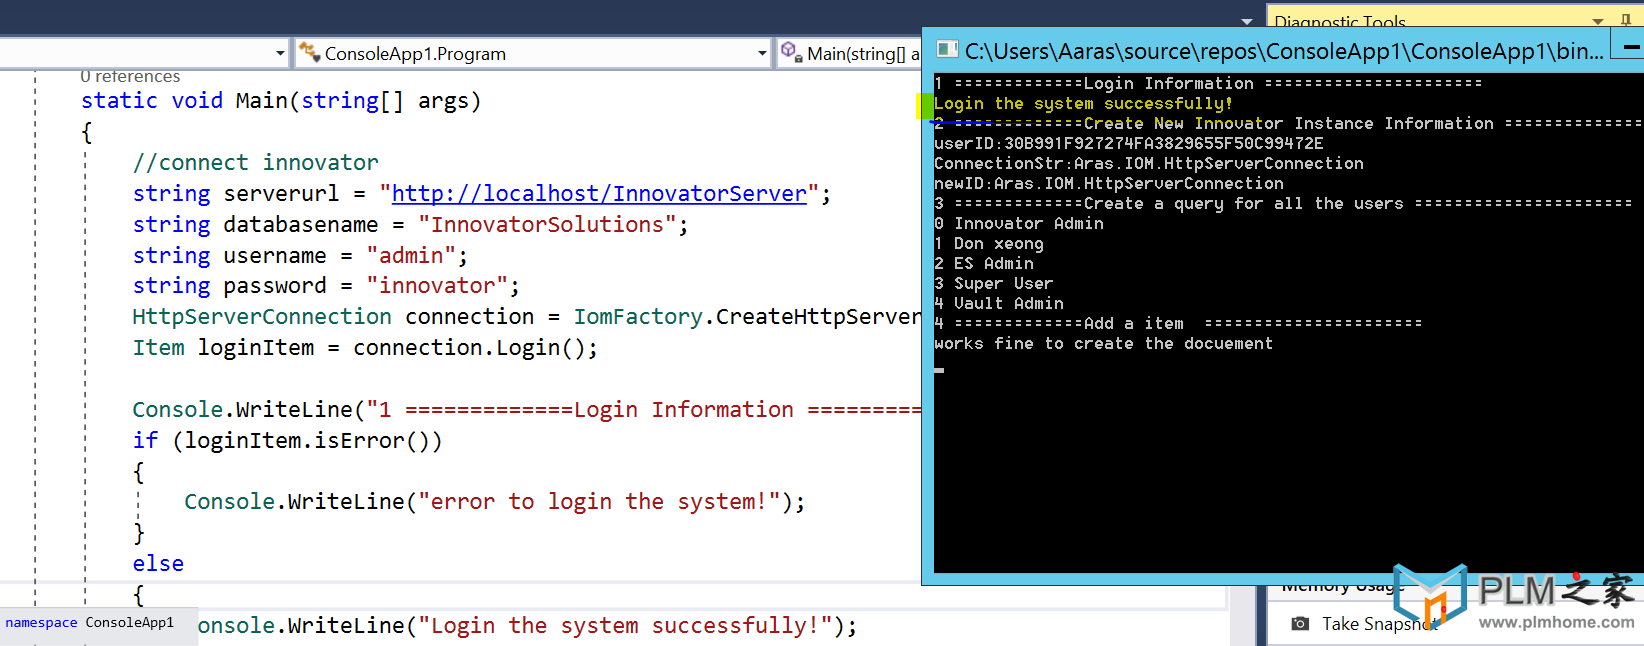Screen dimensions: 1644x646
Task: Click Console.WriteLine Login Information code line
Action: (526, 410)
